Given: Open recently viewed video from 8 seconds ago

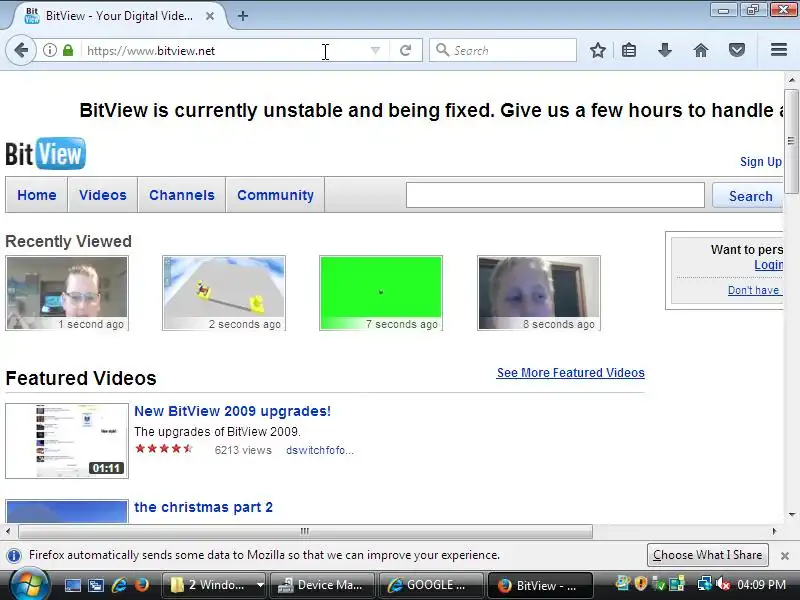Looking at the screenshot, I should tap(539, 293).
